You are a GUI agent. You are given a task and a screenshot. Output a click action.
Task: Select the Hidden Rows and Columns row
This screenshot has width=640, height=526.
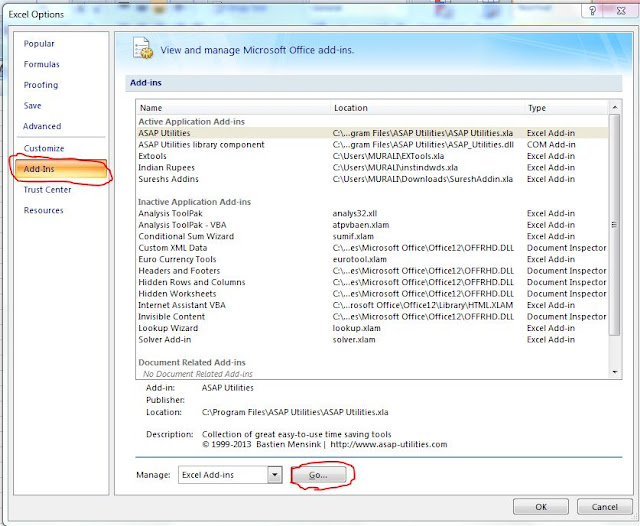tap(372, 282)
